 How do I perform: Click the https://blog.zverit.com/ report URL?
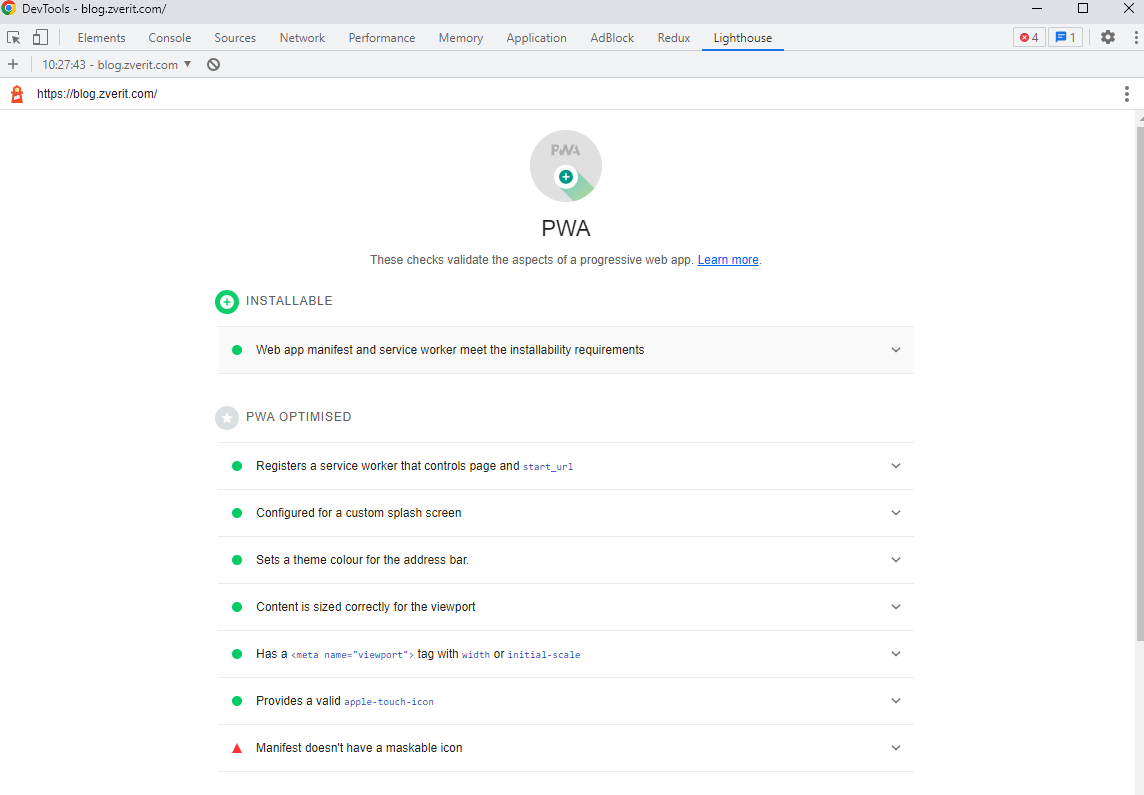[x=97, y=93]
